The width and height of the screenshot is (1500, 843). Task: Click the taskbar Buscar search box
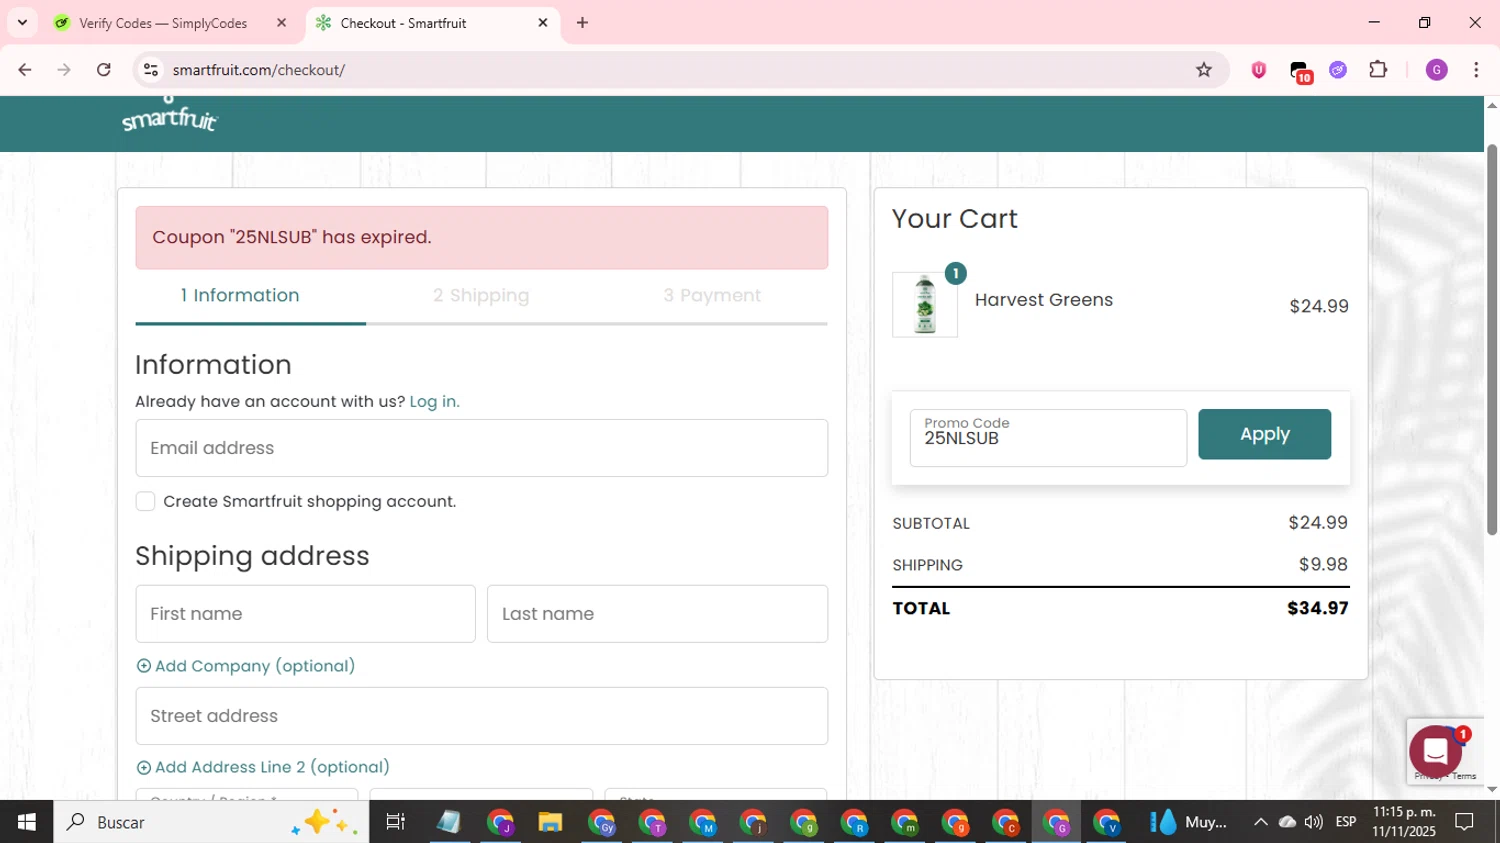tap(211, 822)
